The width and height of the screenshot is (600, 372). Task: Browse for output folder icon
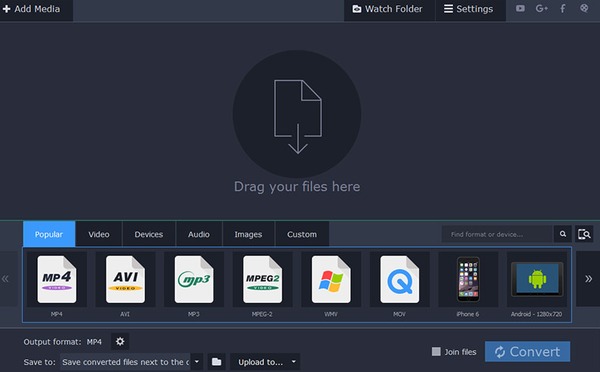pos(217,362)
